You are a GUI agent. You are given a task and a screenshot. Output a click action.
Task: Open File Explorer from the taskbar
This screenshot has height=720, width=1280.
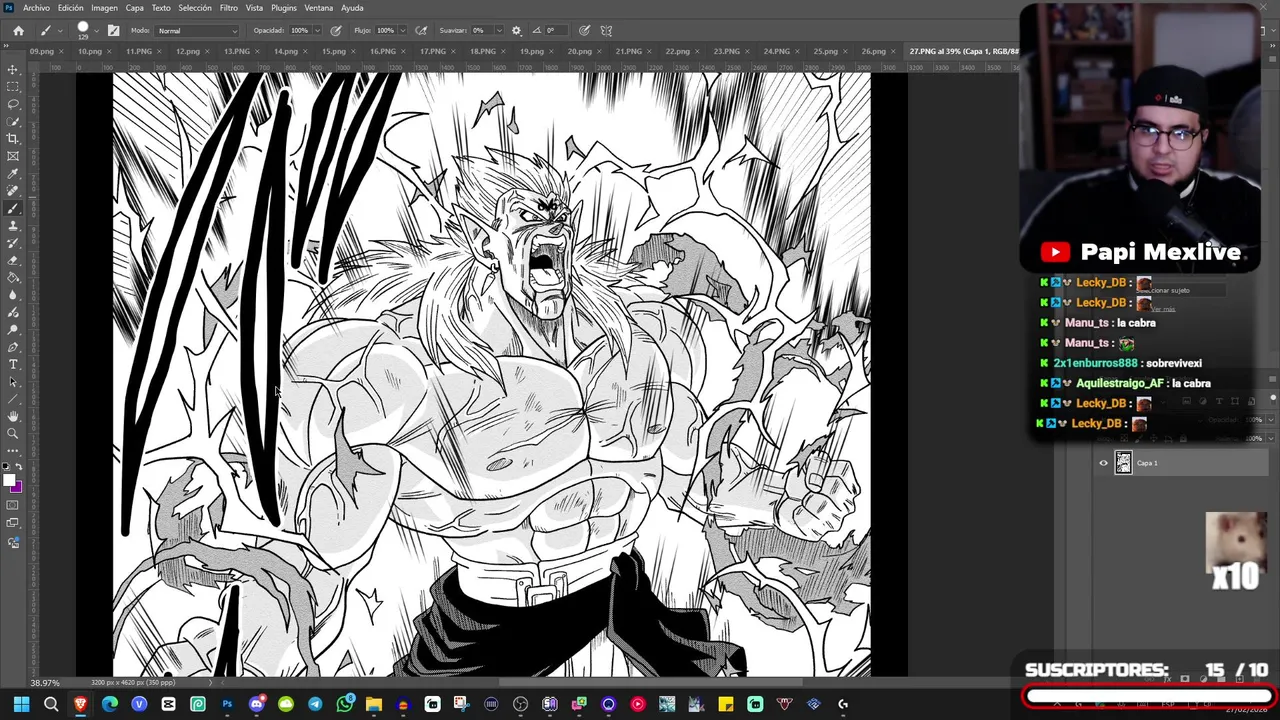374,704
